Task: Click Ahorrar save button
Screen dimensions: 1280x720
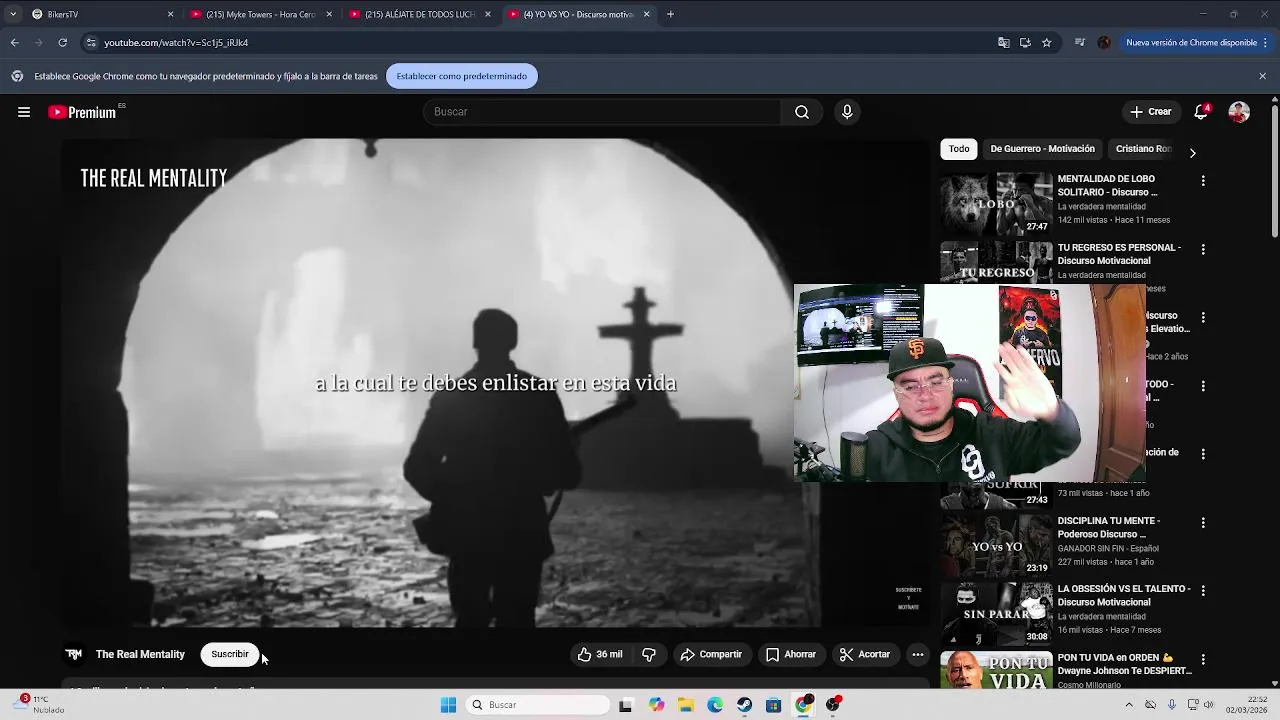Action: pos(790,654)
